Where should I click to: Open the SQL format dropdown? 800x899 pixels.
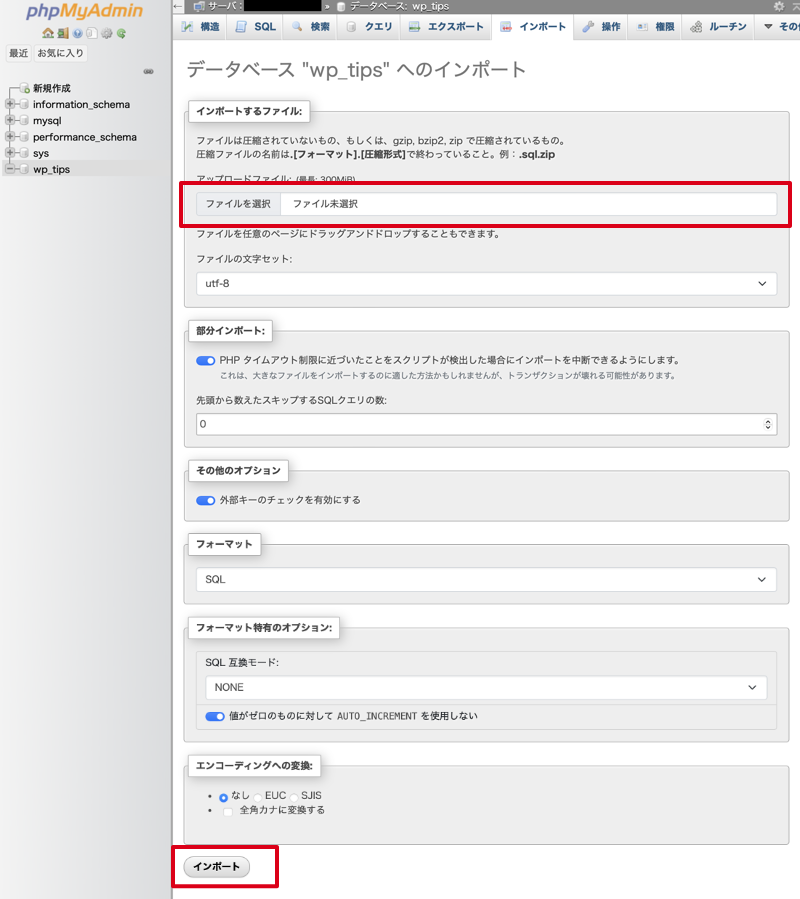coord(486,580)
